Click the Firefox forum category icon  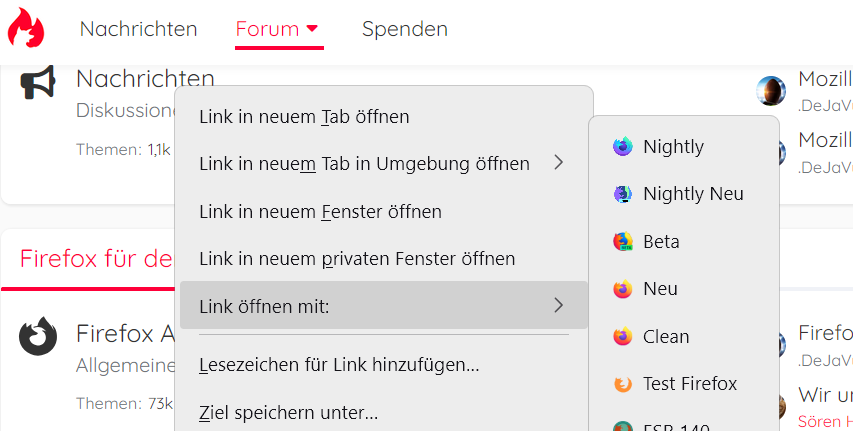pos(38,336)
